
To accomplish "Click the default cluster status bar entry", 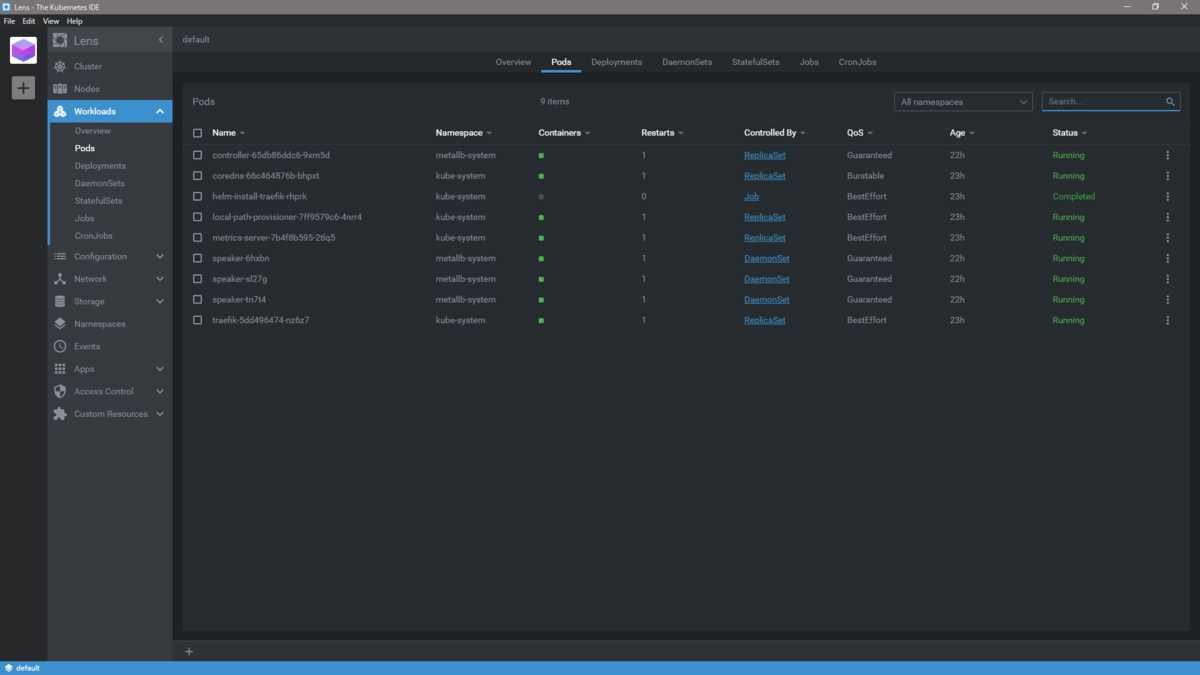I will (x=22, y=668).
